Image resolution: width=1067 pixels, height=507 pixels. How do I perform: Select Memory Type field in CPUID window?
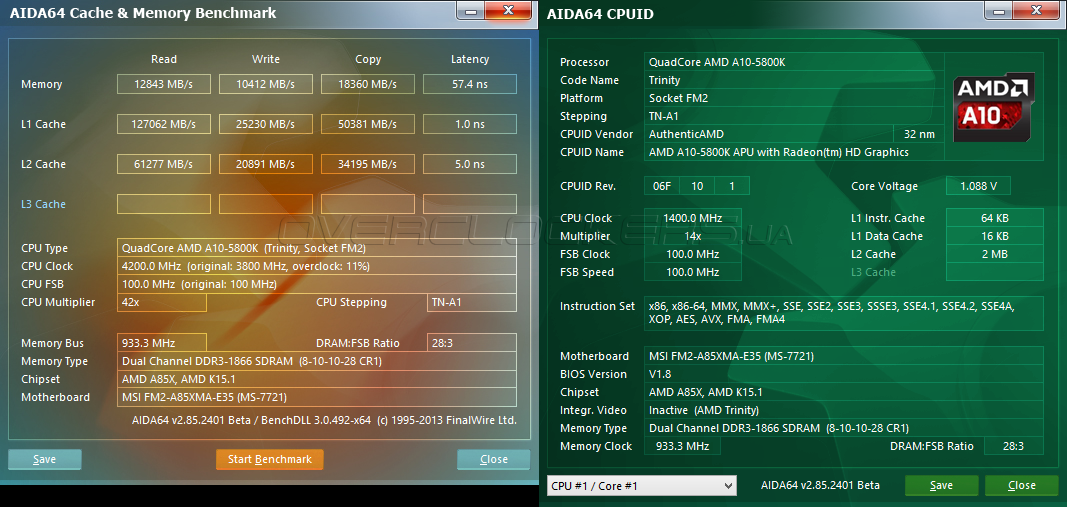coord(844,428)
